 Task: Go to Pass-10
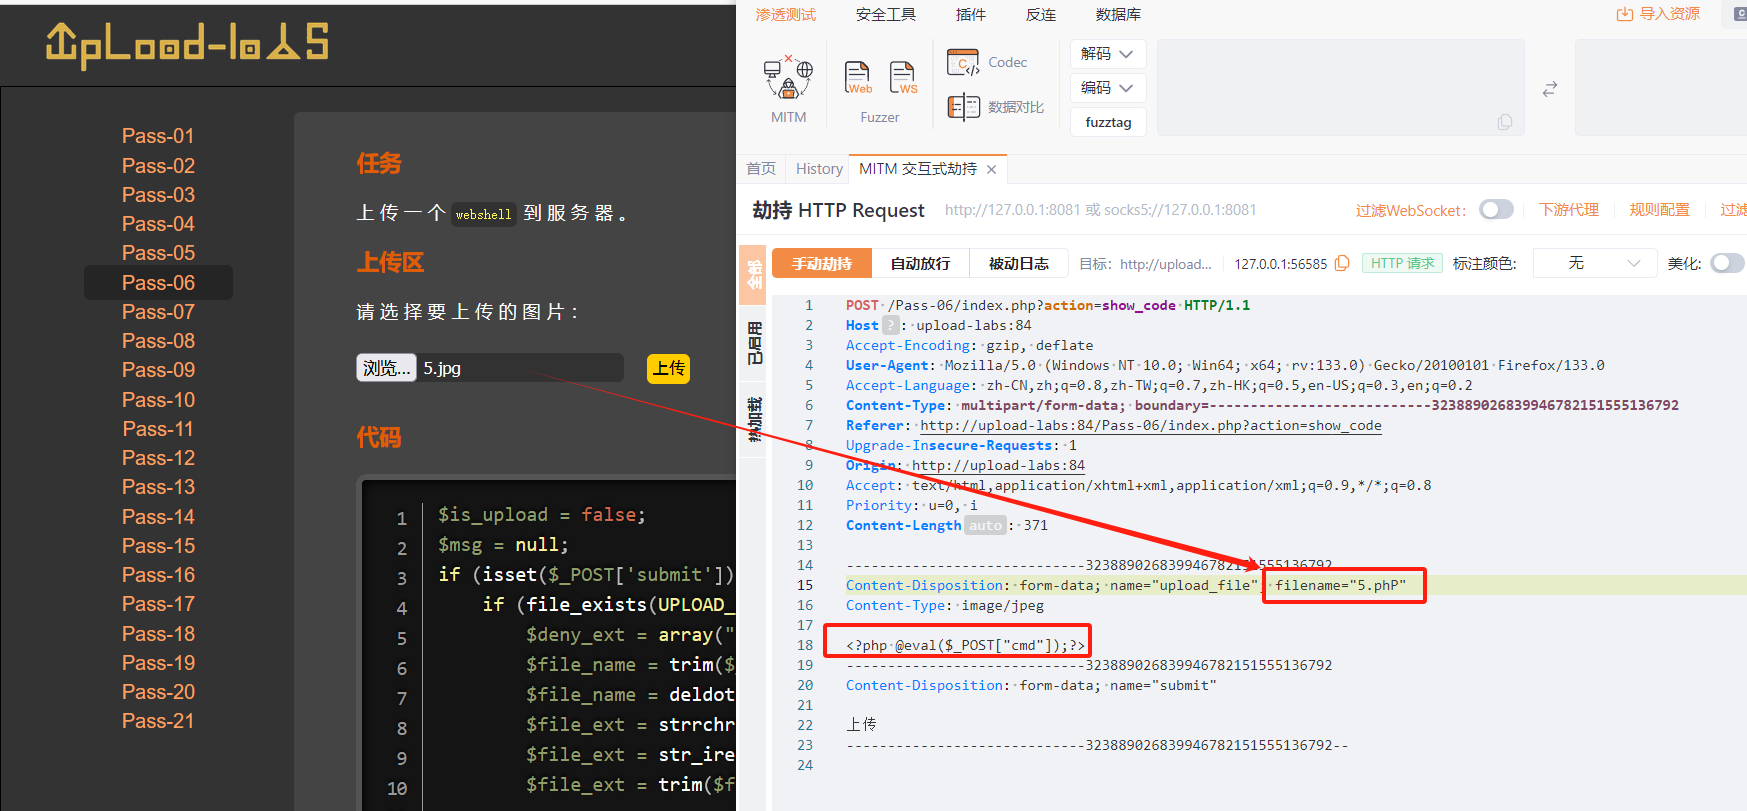[x=158, y=400]
